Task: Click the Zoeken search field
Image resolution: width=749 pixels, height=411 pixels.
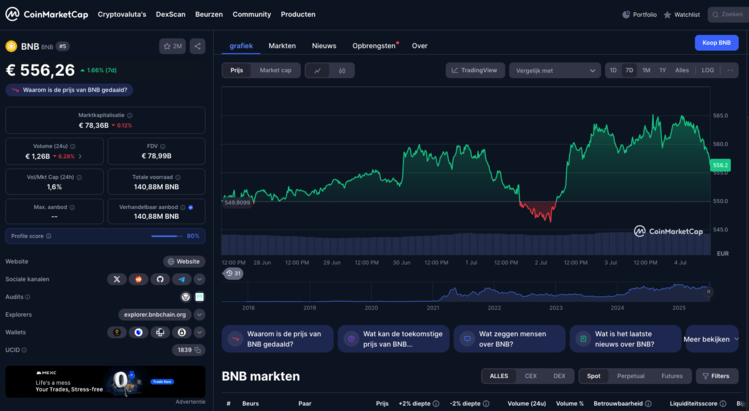Action: 728,15
